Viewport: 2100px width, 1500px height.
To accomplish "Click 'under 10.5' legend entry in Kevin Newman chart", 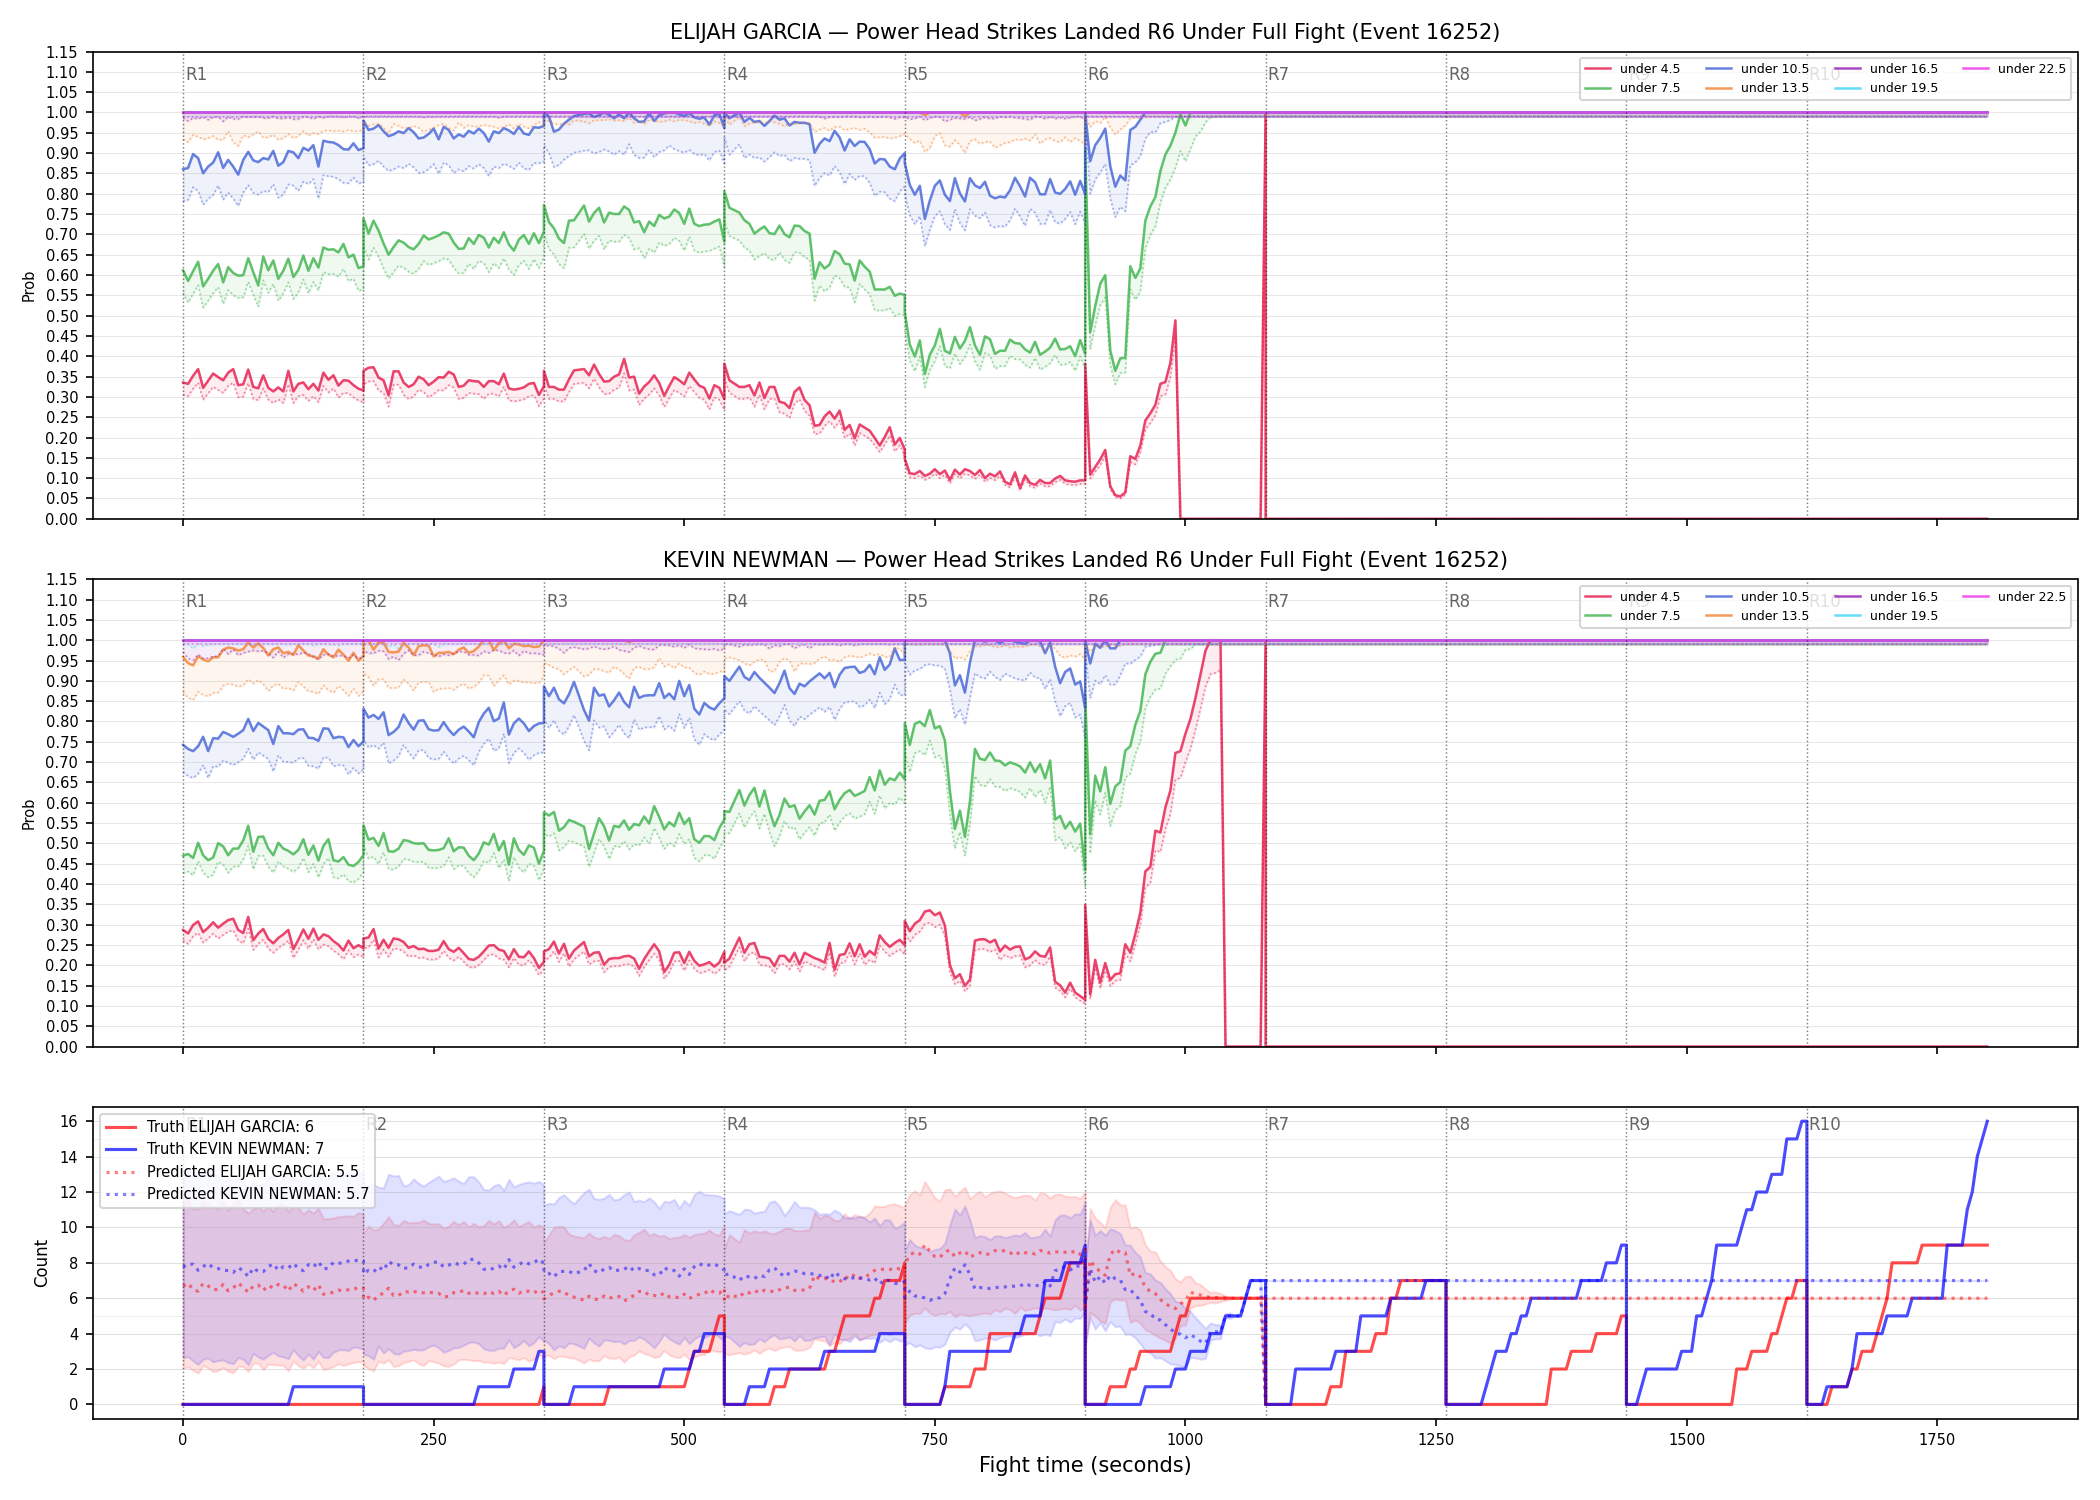I will [x=1757, y=597].
